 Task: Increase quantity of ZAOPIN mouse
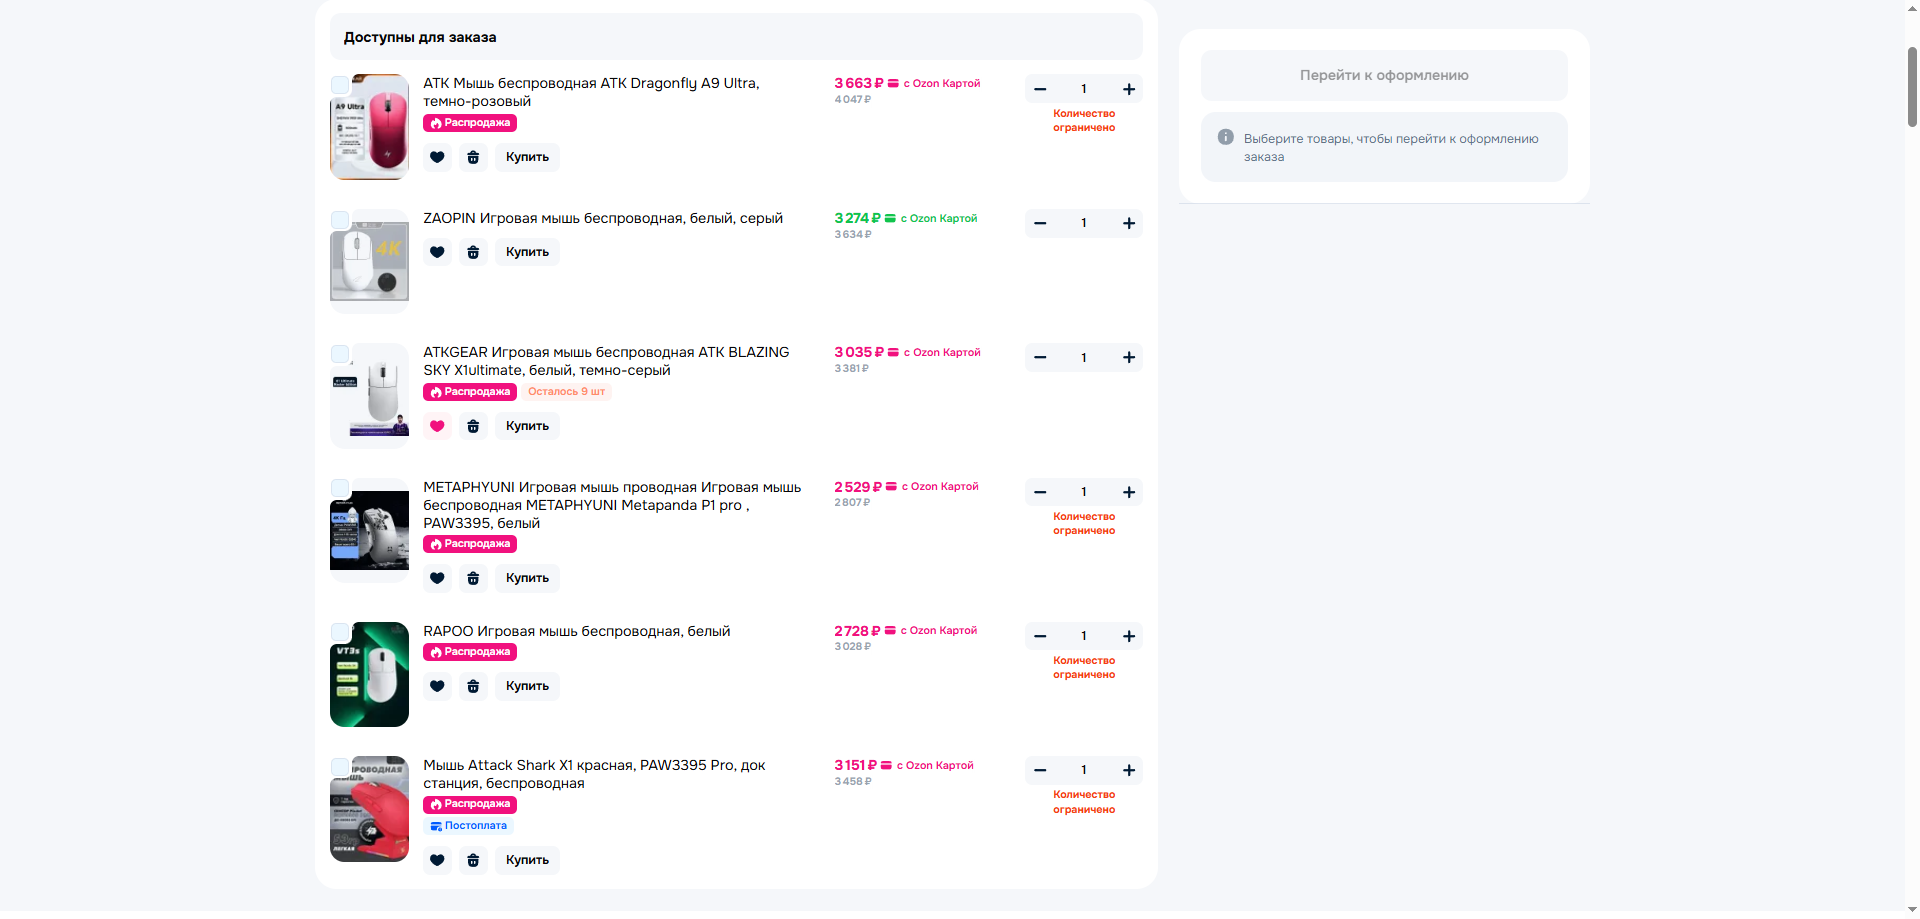[1129, 223]
